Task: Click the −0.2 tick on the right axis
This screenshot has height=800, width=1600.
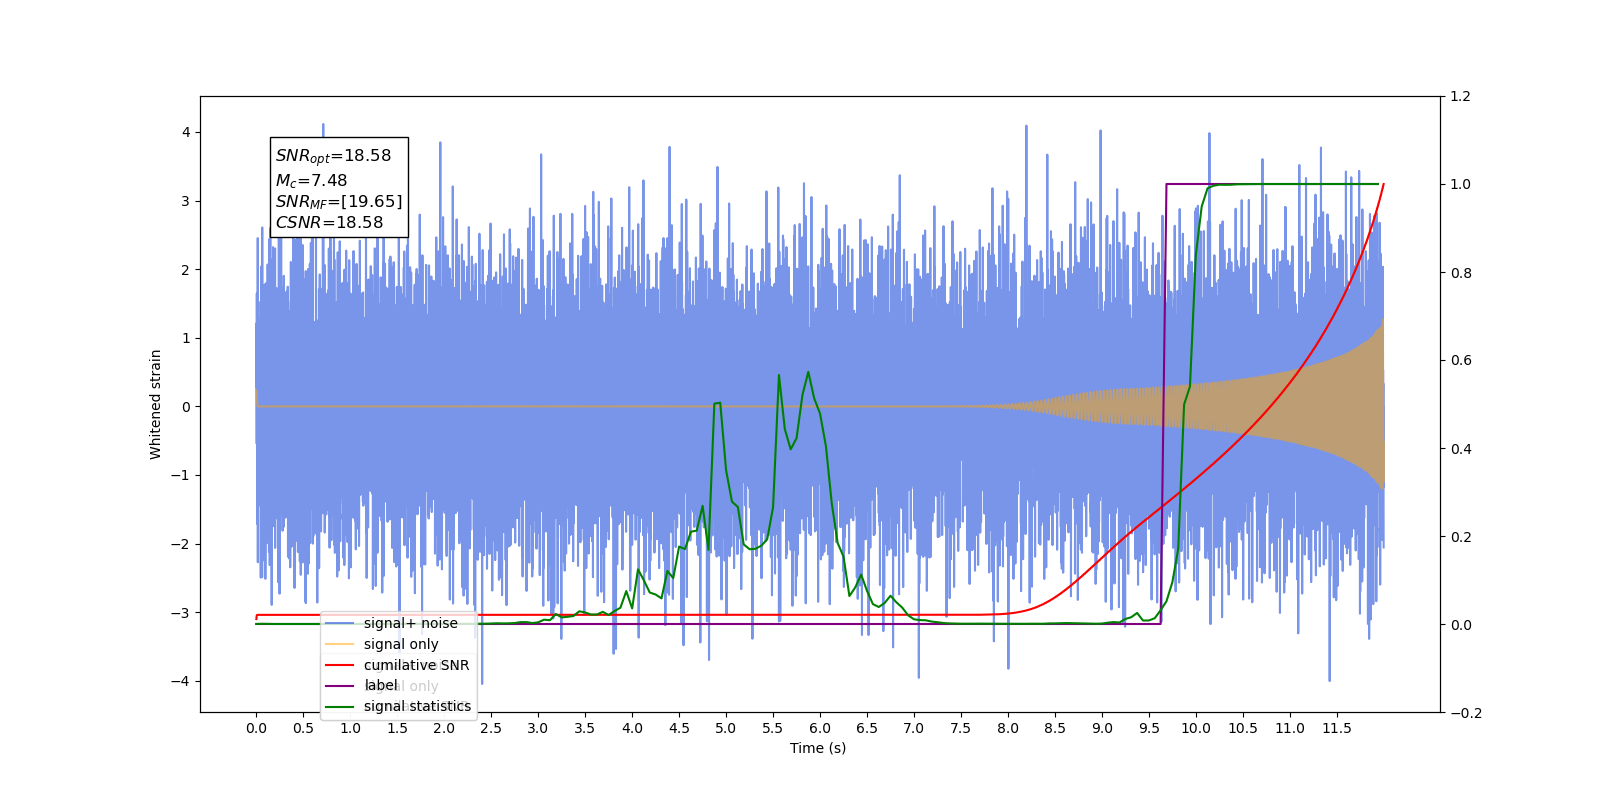Action: [x=1466, y=713]
